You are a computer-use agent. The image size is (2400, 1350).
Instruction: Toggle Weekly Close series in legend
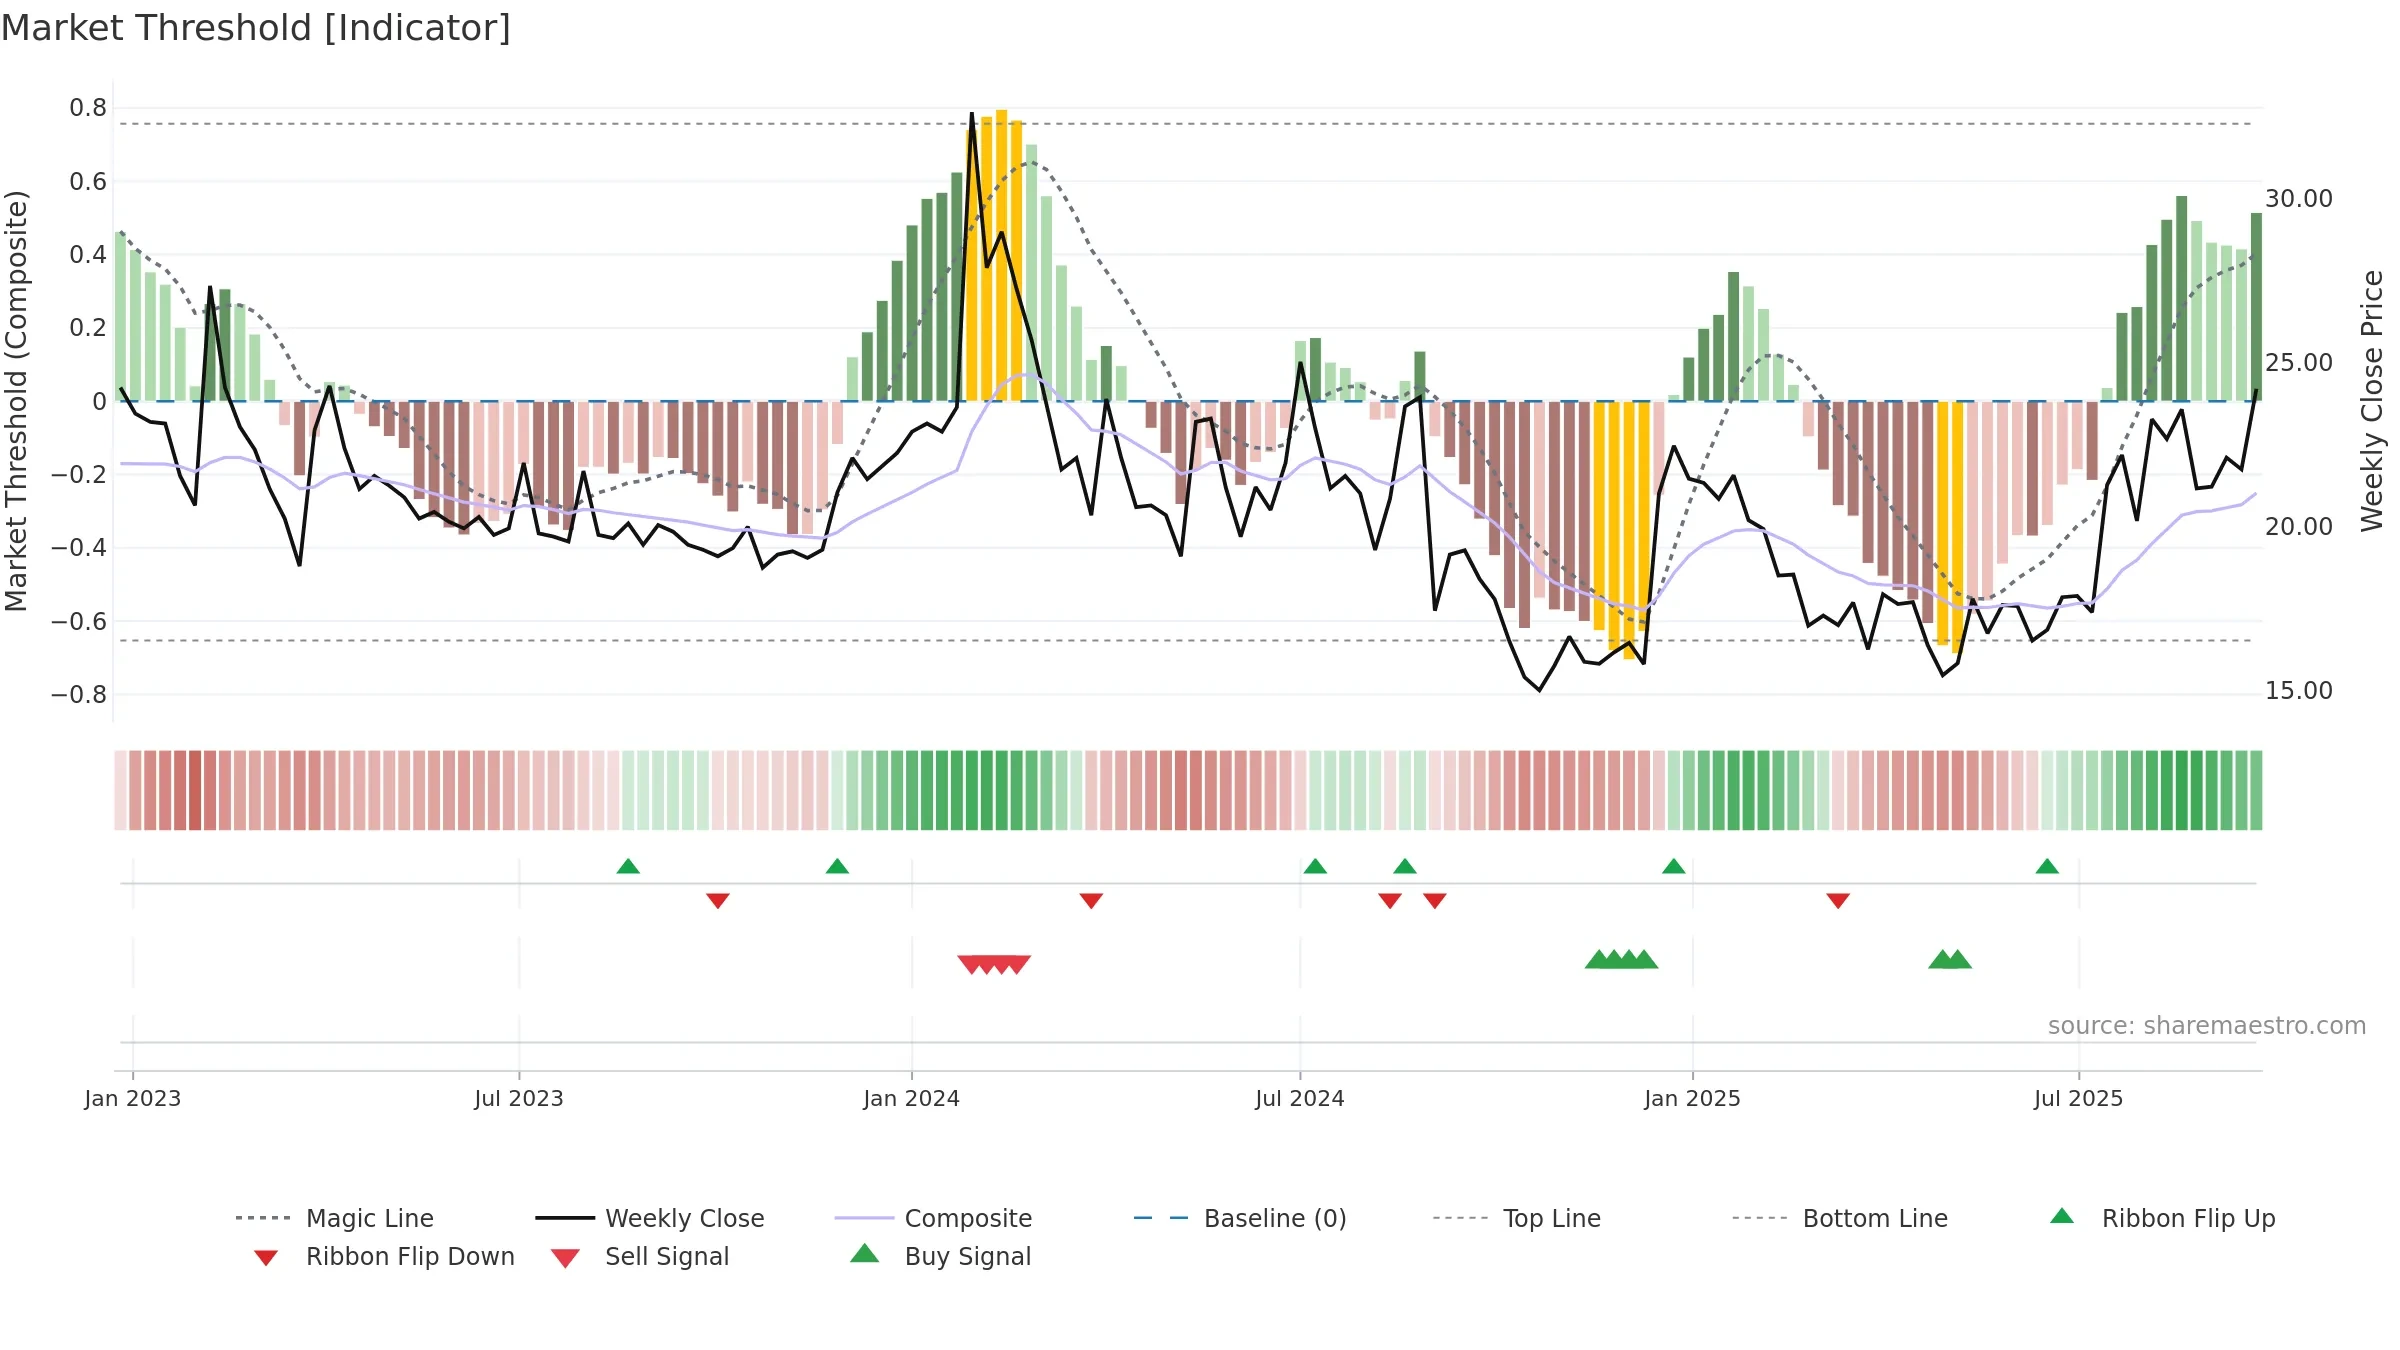(649, 1218)
